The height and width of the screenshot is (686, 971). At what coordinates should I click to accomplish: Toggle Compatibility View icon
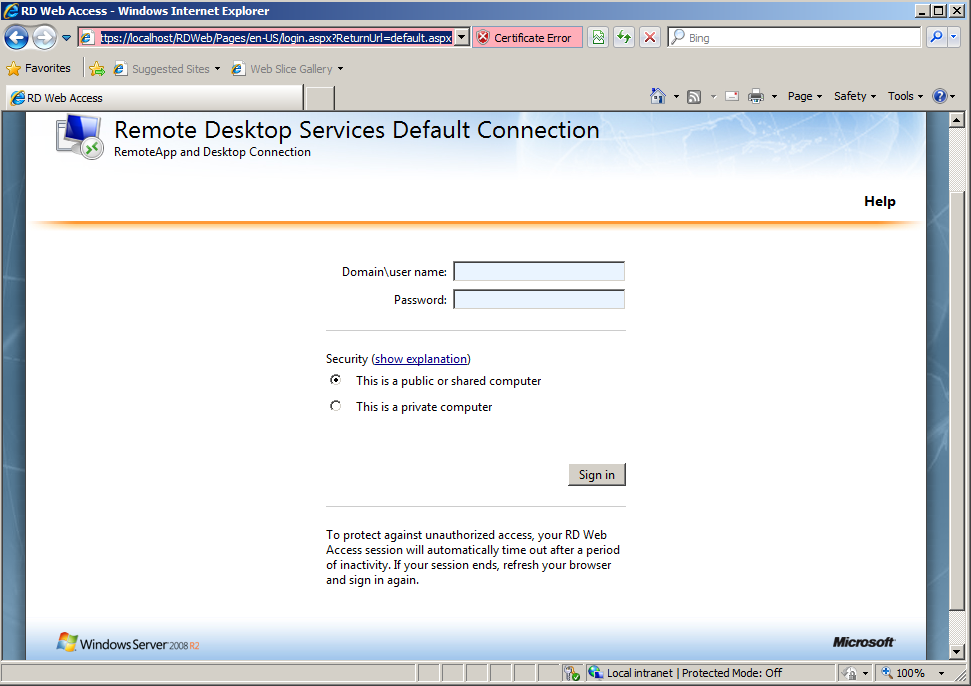[598, 38]
